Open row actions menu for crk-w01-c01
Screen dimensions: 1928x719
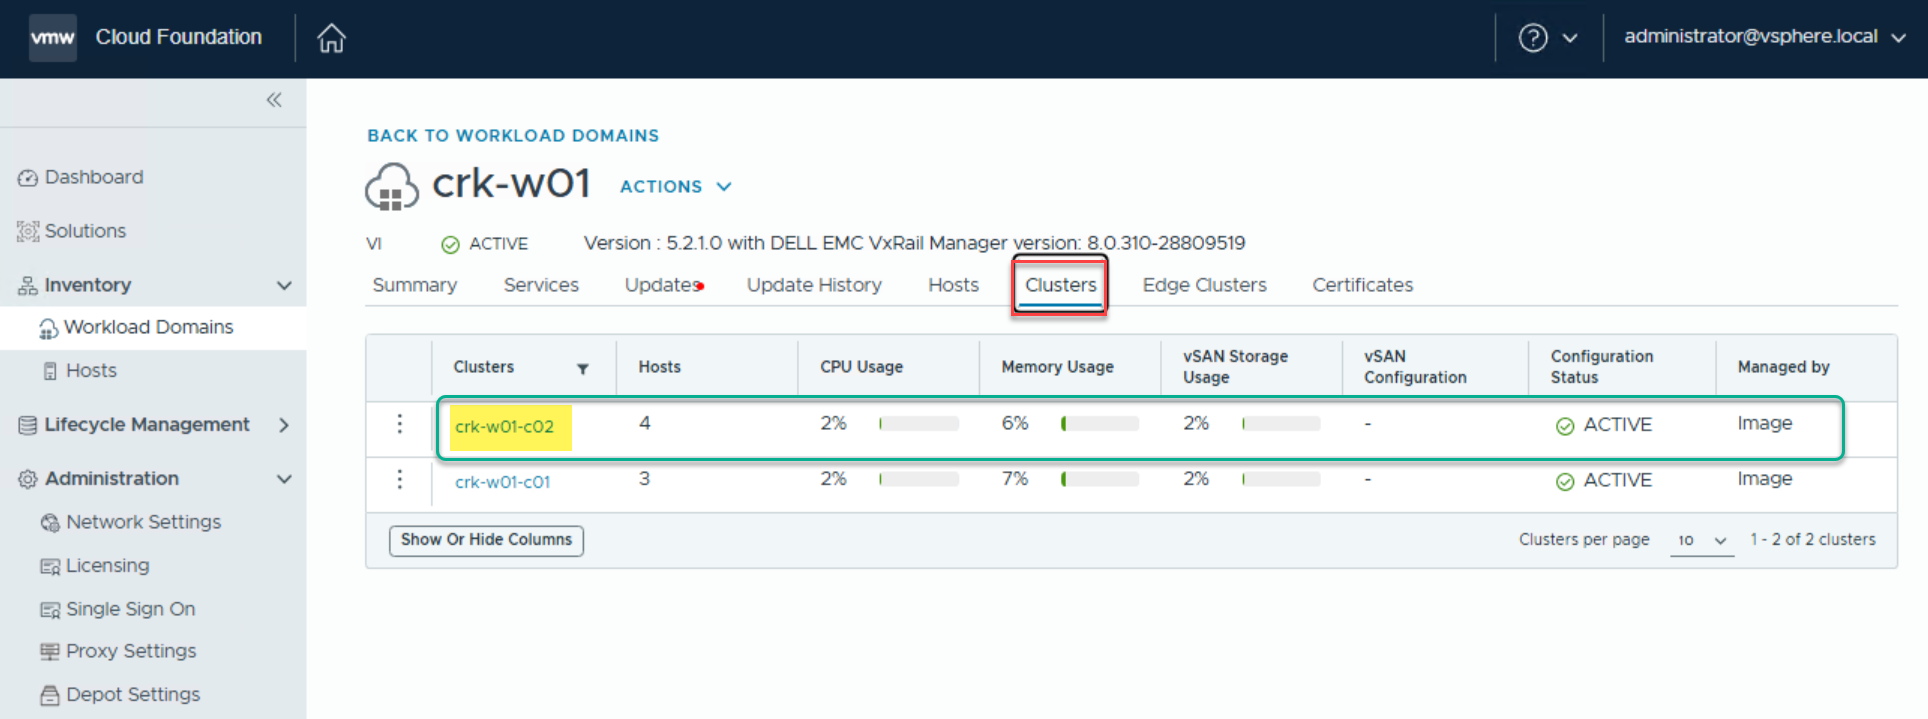[x=400, y=480]
